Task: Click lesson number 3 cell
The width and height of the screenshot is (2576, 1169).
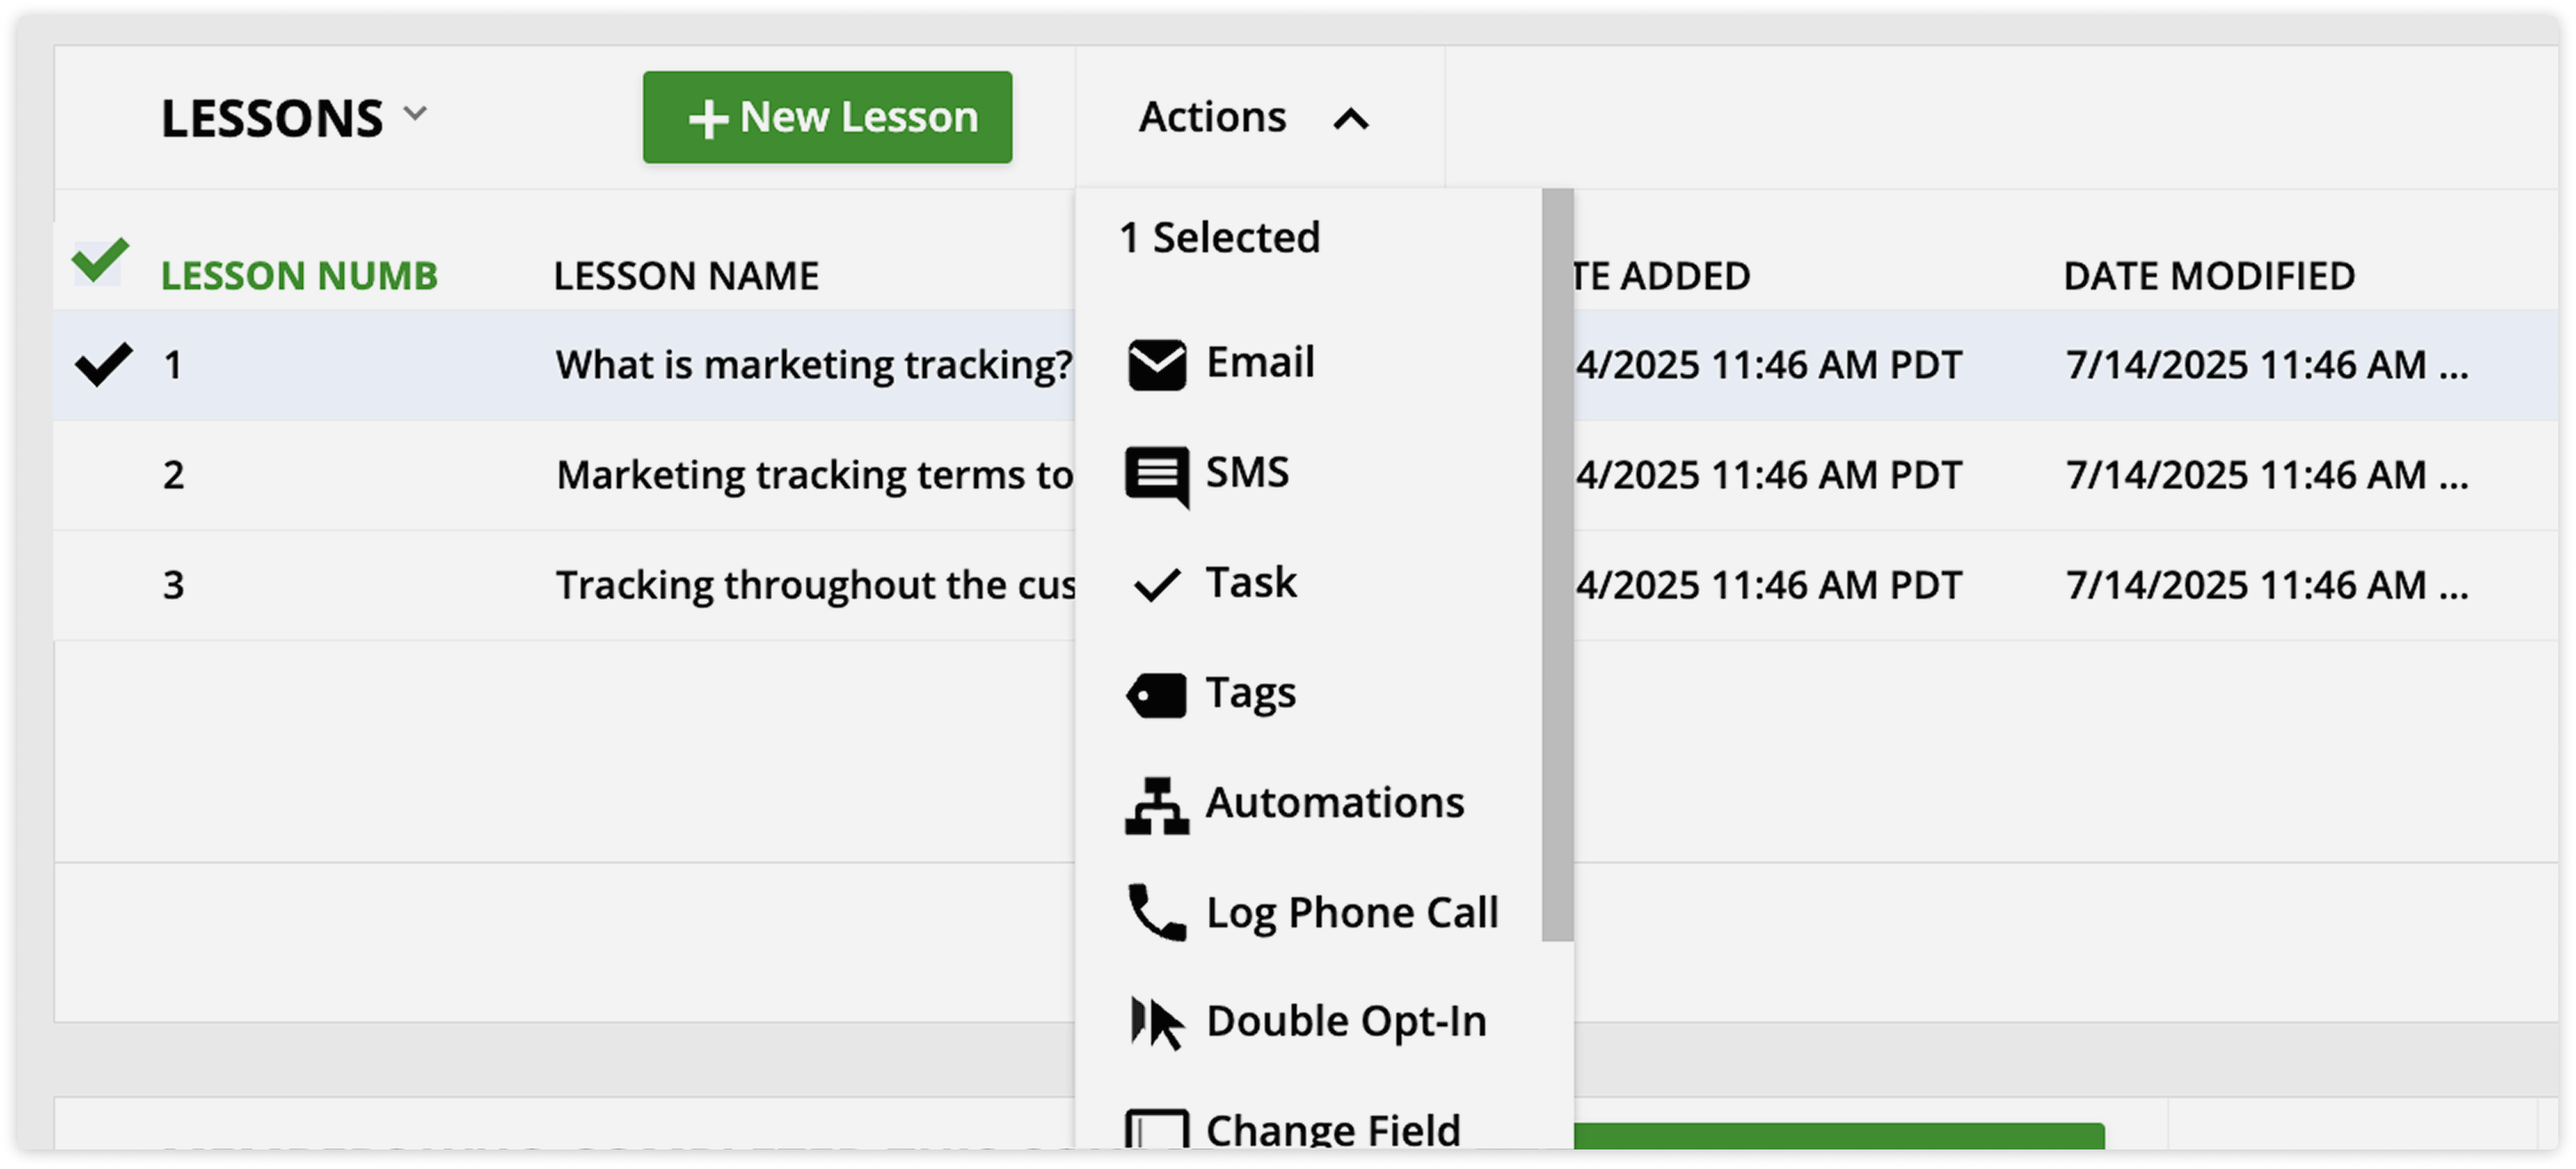Action: [x=174, y=585]
